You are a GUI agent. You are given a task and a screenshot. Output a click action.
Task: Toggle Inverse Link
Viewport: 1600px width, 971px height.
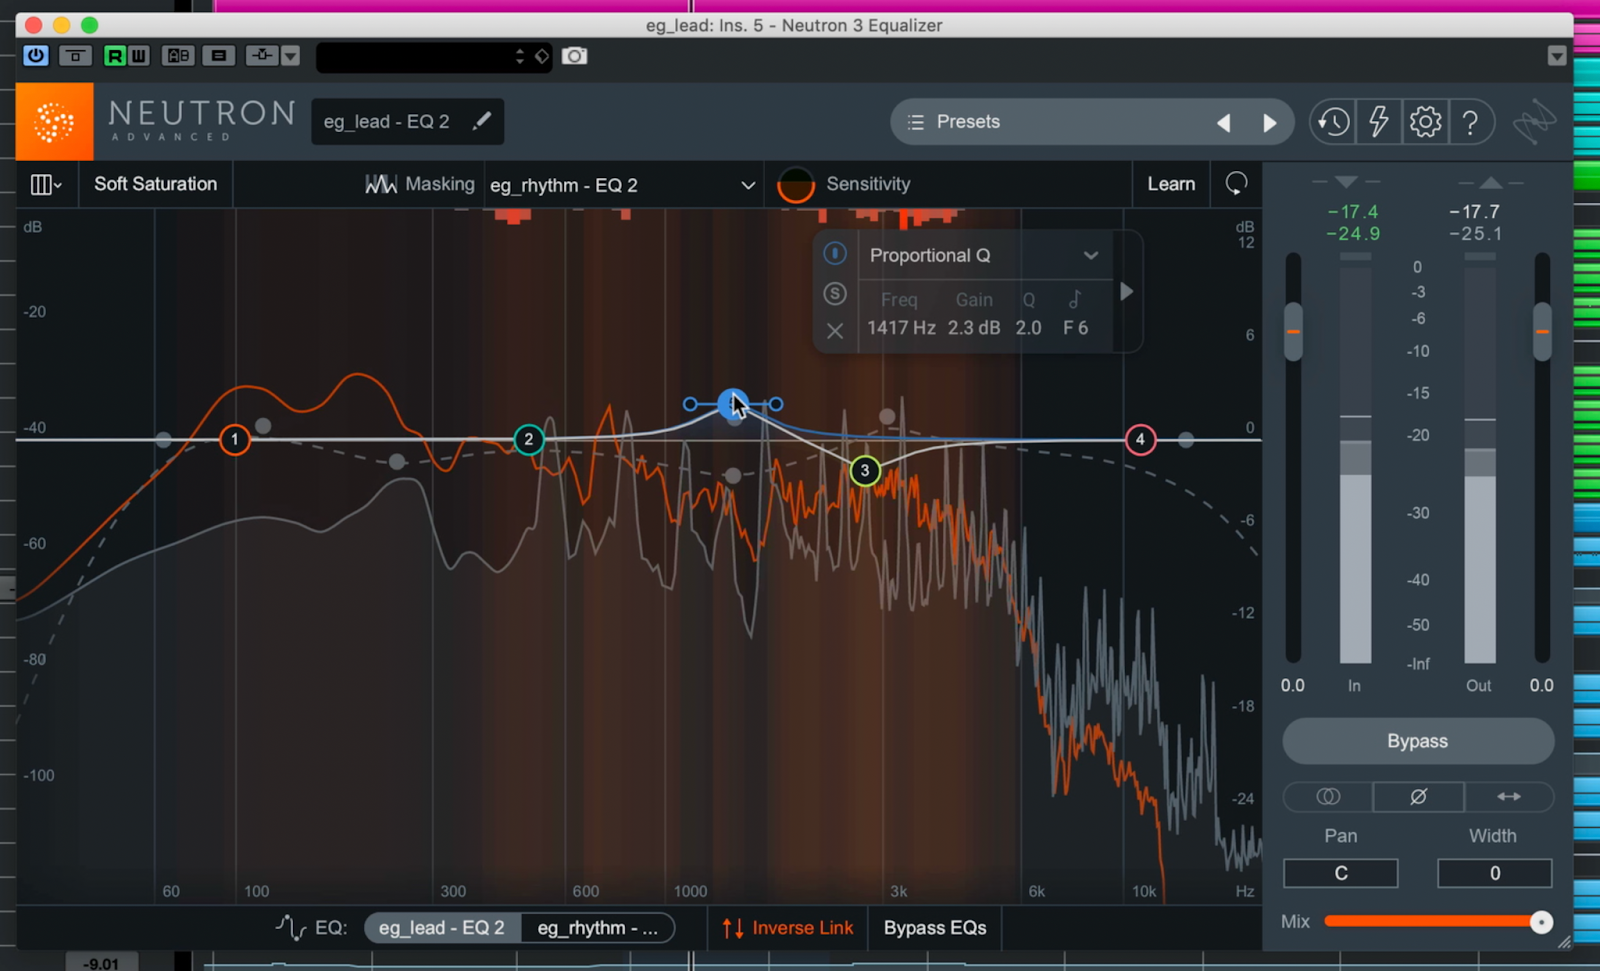click(x=788, y=928)
